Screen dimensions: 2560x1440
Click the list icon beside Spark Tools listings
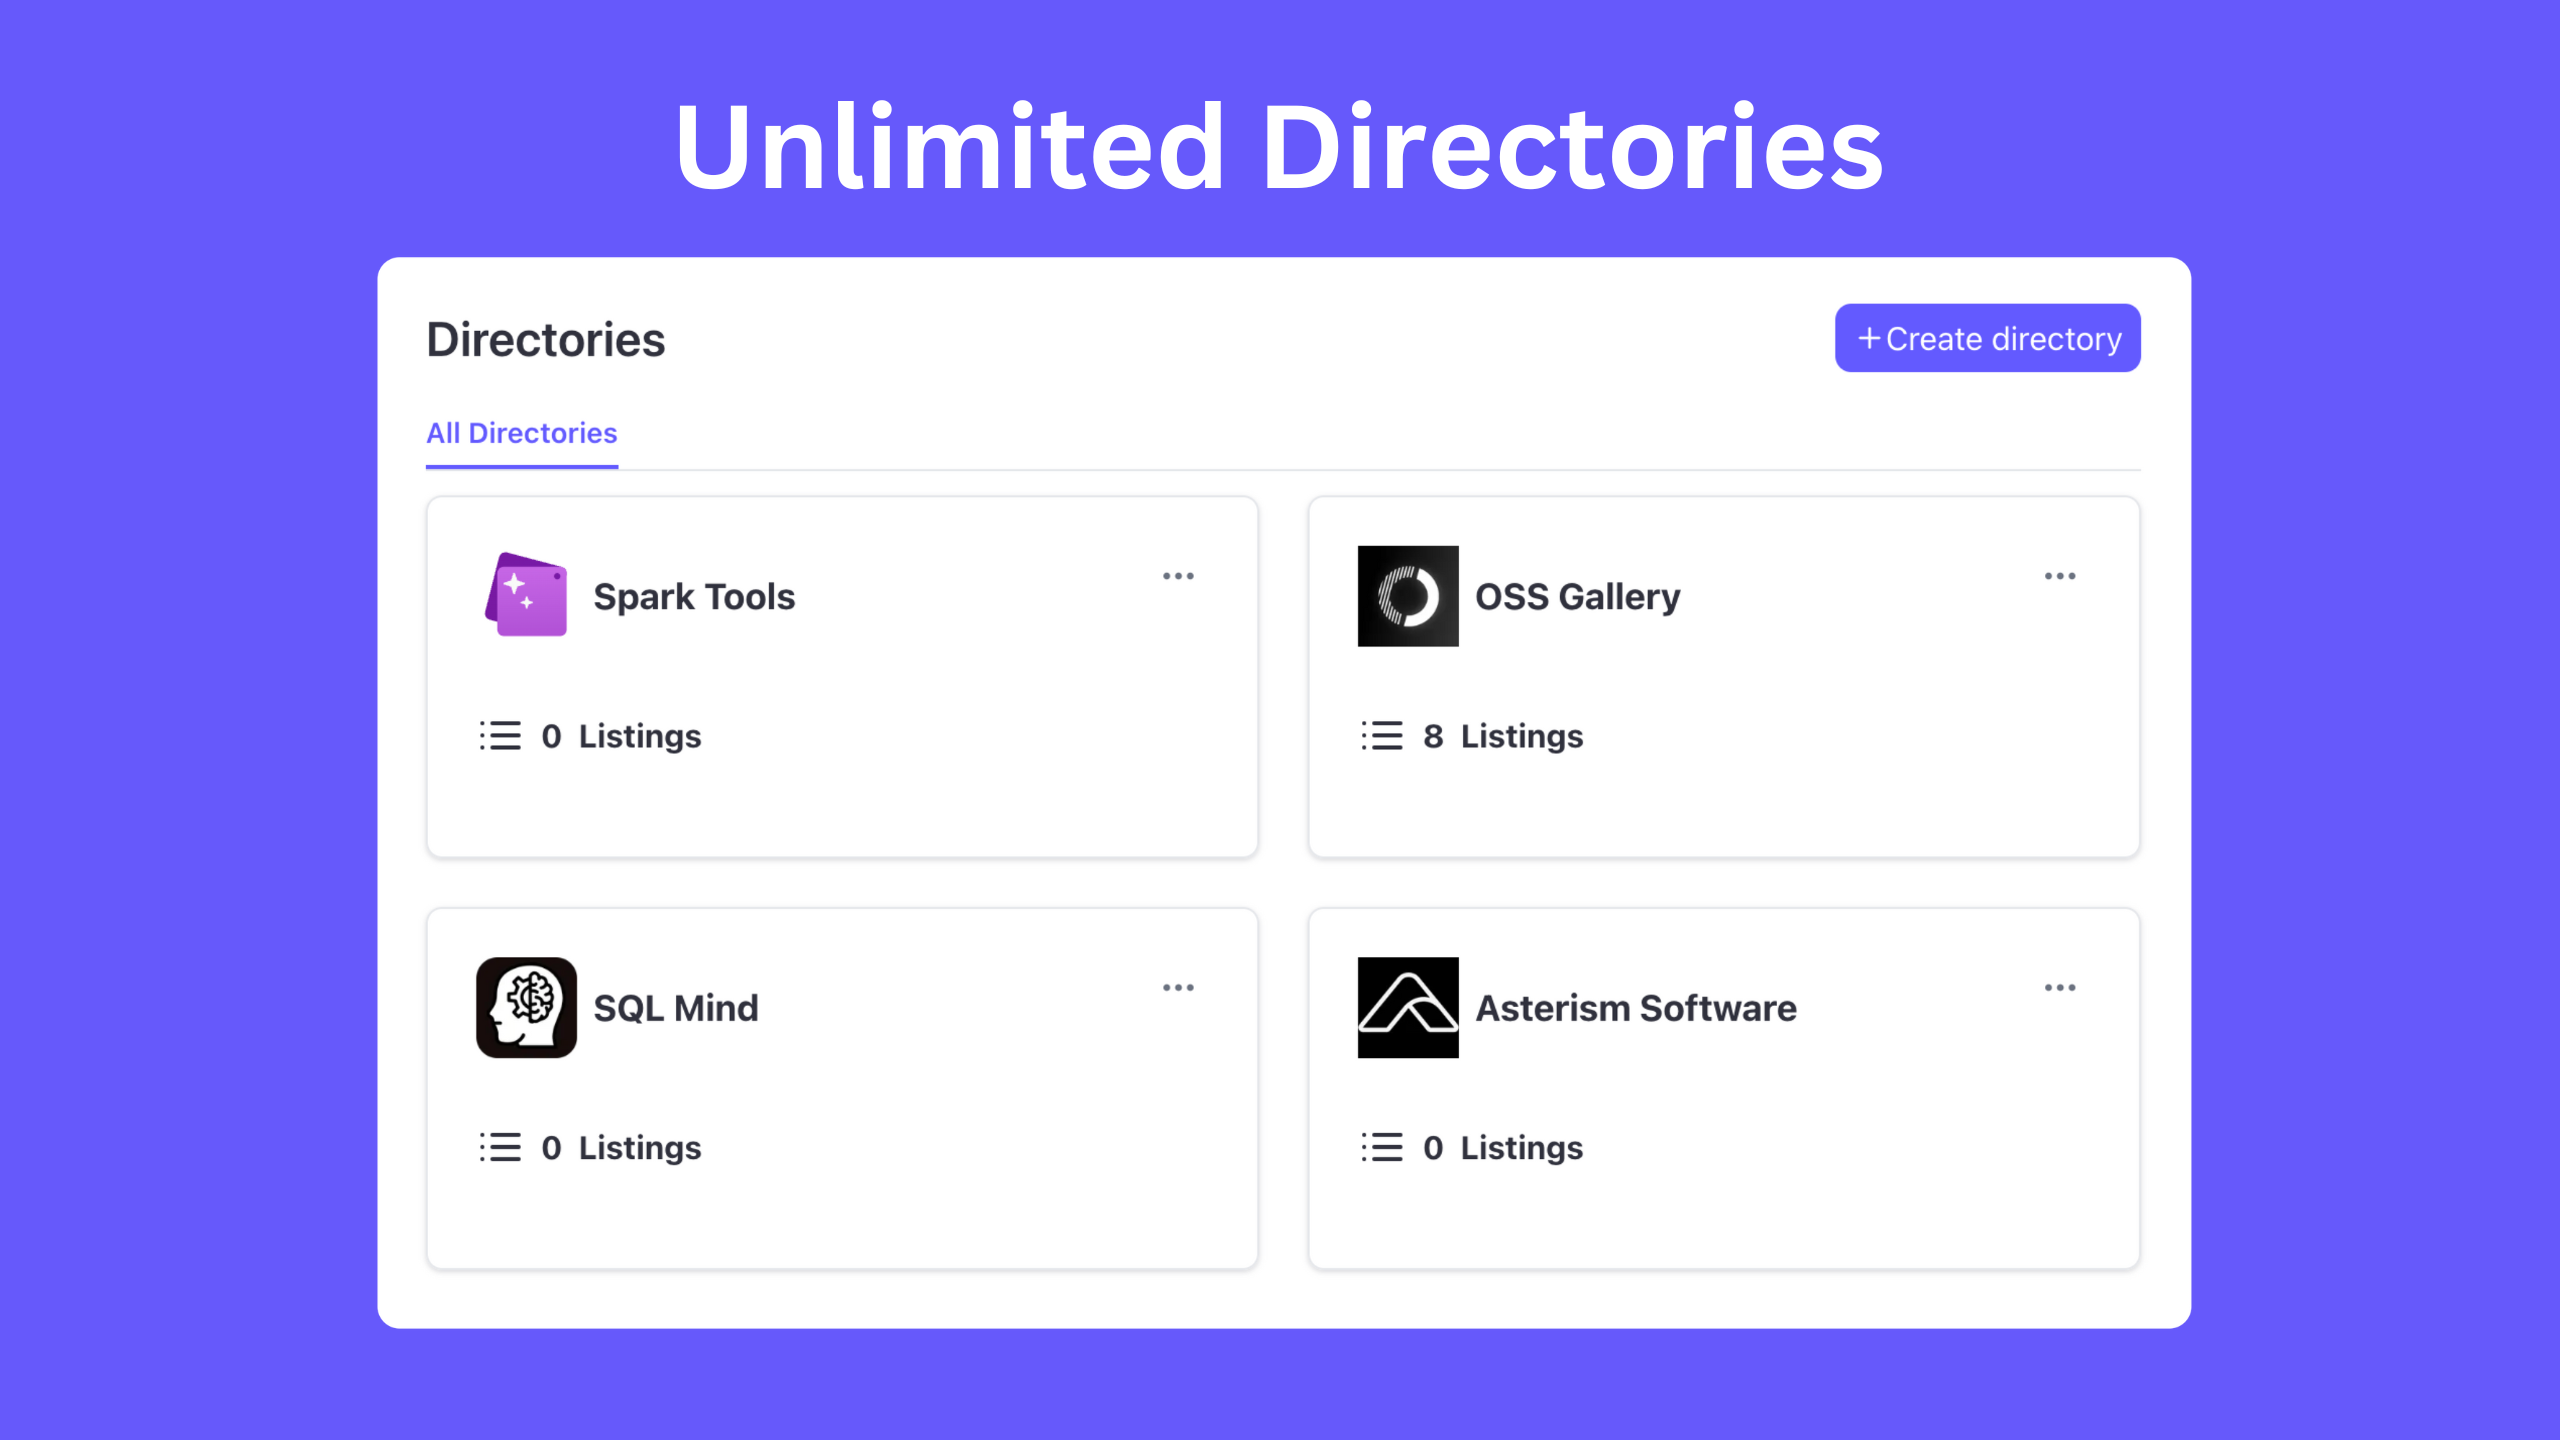click(500, 736)
